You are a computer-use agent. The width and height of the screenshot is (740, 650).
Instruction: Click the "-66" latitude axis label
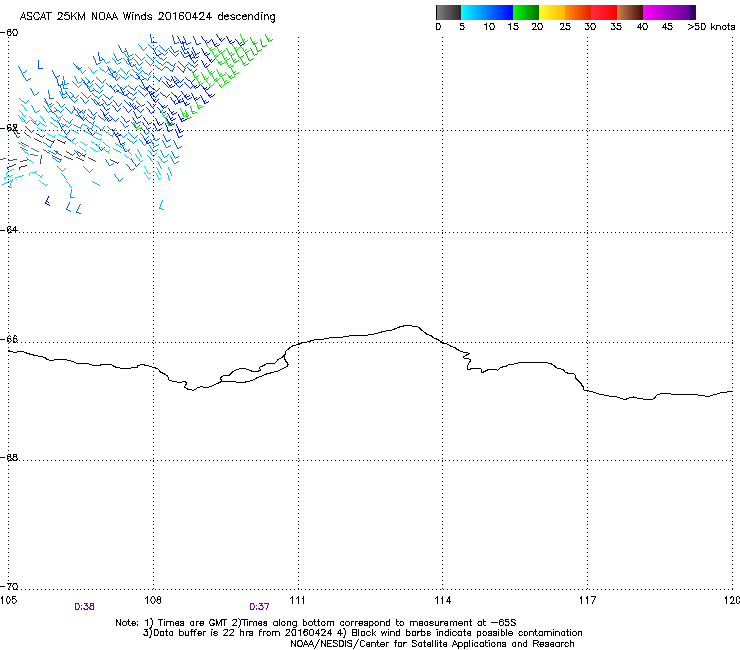point(9,339)
